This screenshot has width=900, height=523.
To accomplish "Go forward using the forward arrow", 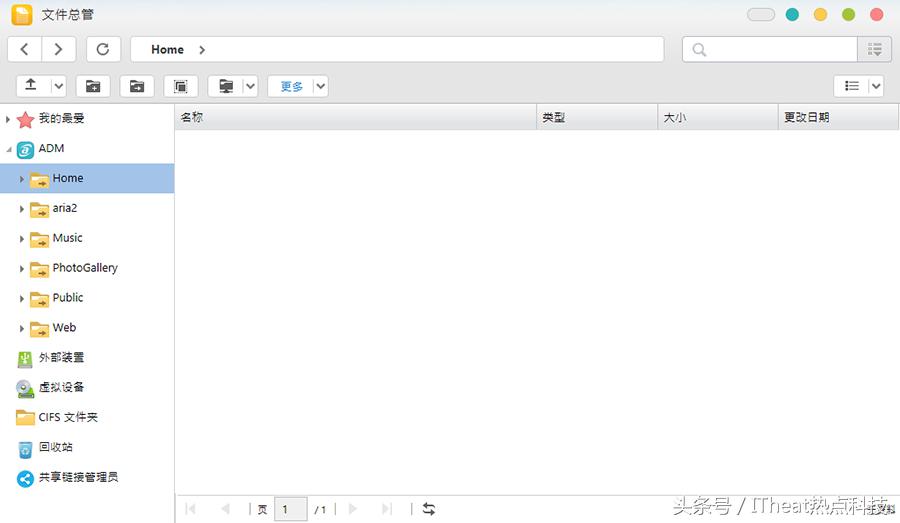I will [x=58, y=49].
